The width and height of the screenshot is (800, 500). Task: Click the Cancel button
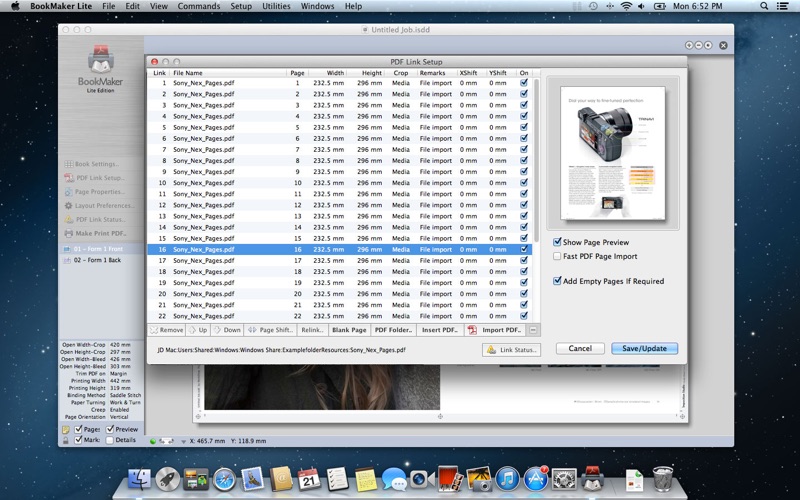580,349
